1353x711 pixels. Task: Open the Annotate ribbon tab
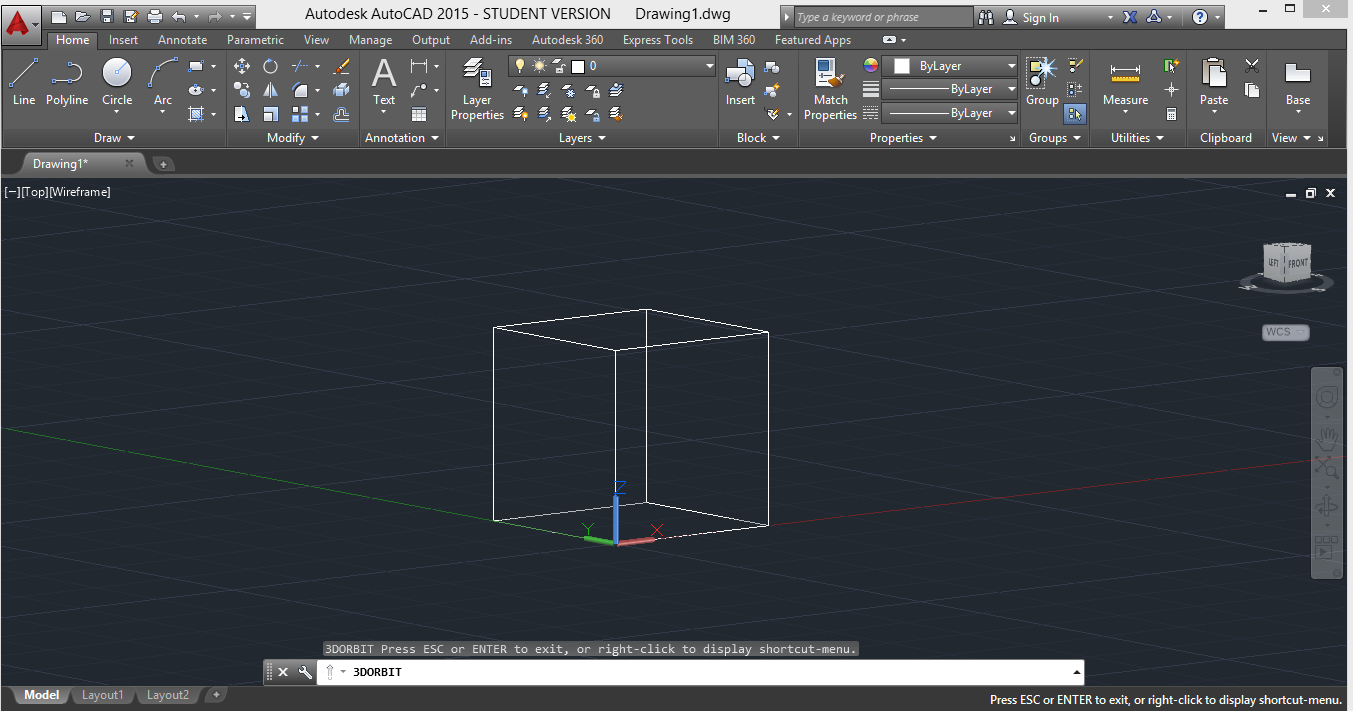[182, 40]
